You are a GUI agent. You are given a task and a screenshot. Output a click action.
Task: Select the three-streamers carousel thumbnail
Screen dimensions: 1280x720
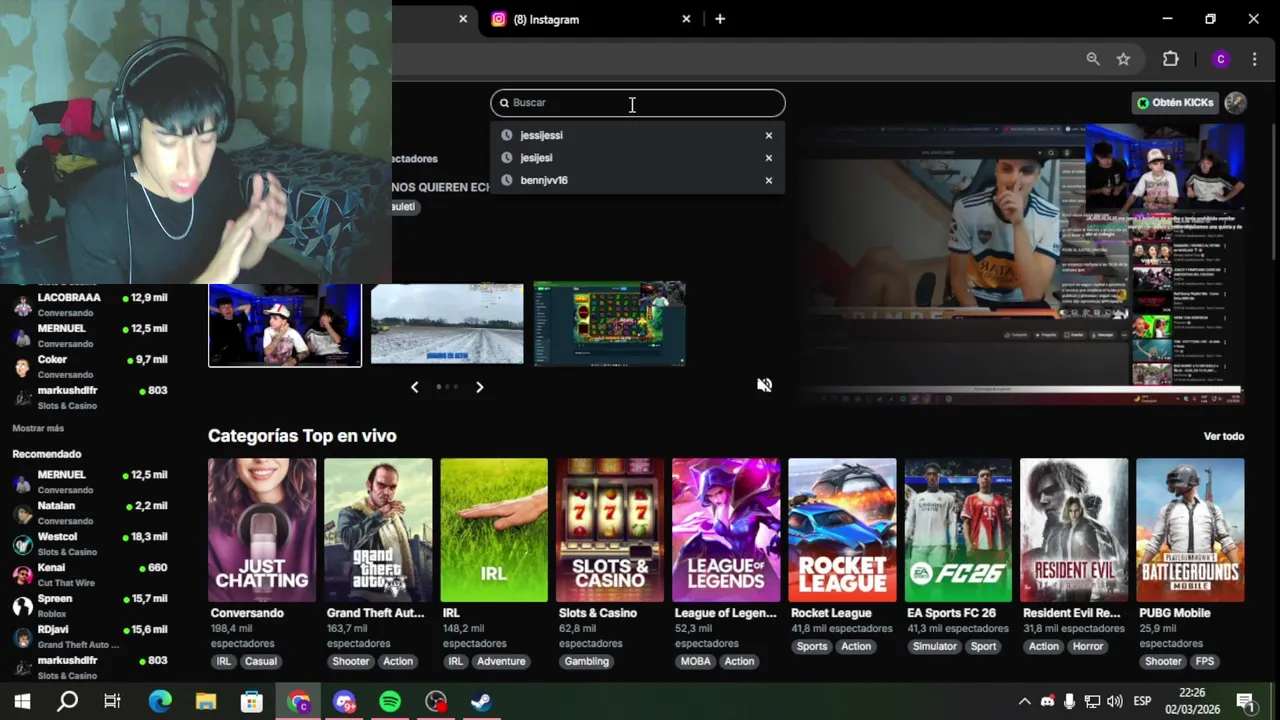(x=285, y=325)
